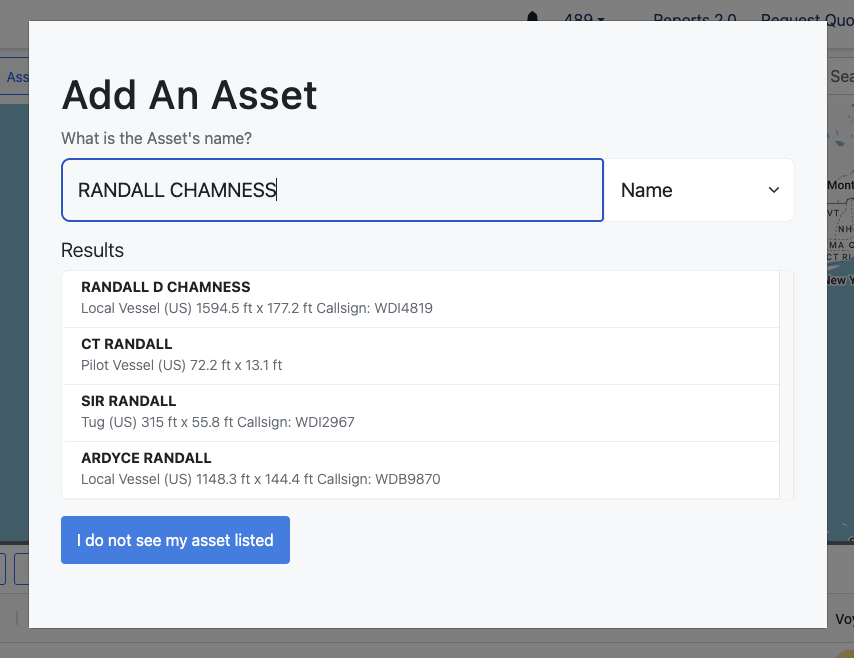This screenshot has width=854, height=658.
Task: Open the 489 dropdown in top bar
Action: point(584,19)
